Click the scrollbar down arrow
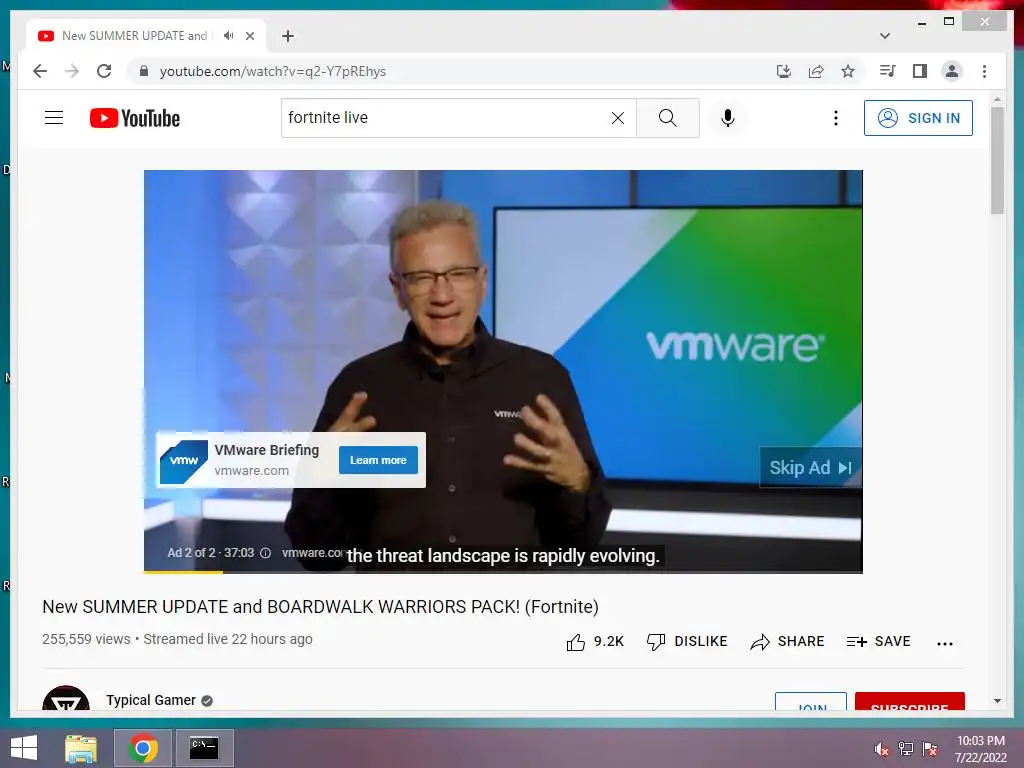 [x=997, y=701]
